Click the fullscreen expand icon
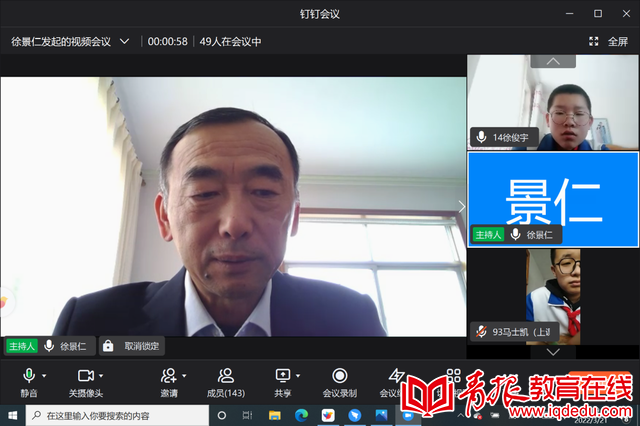640x426 pixels. 593,41
